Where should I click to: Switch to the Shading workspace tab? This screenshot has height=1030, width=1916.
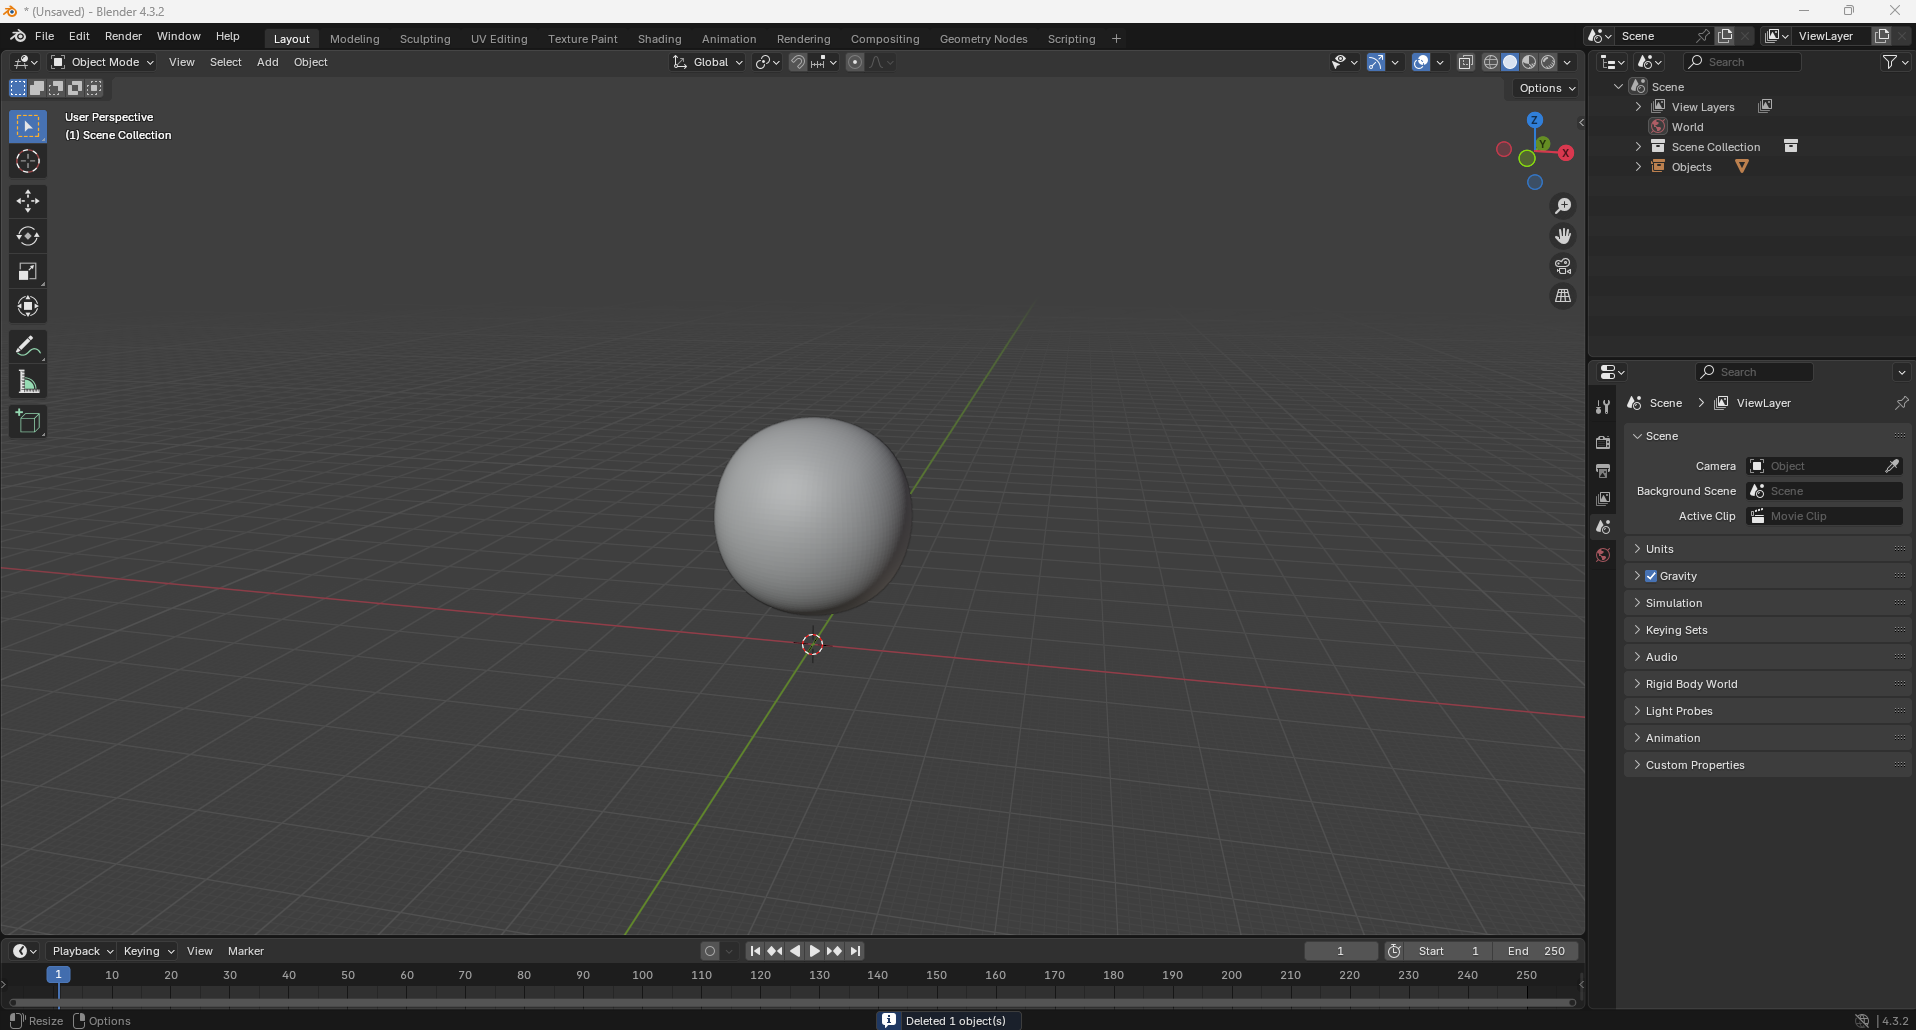click(x=659, y=38)
